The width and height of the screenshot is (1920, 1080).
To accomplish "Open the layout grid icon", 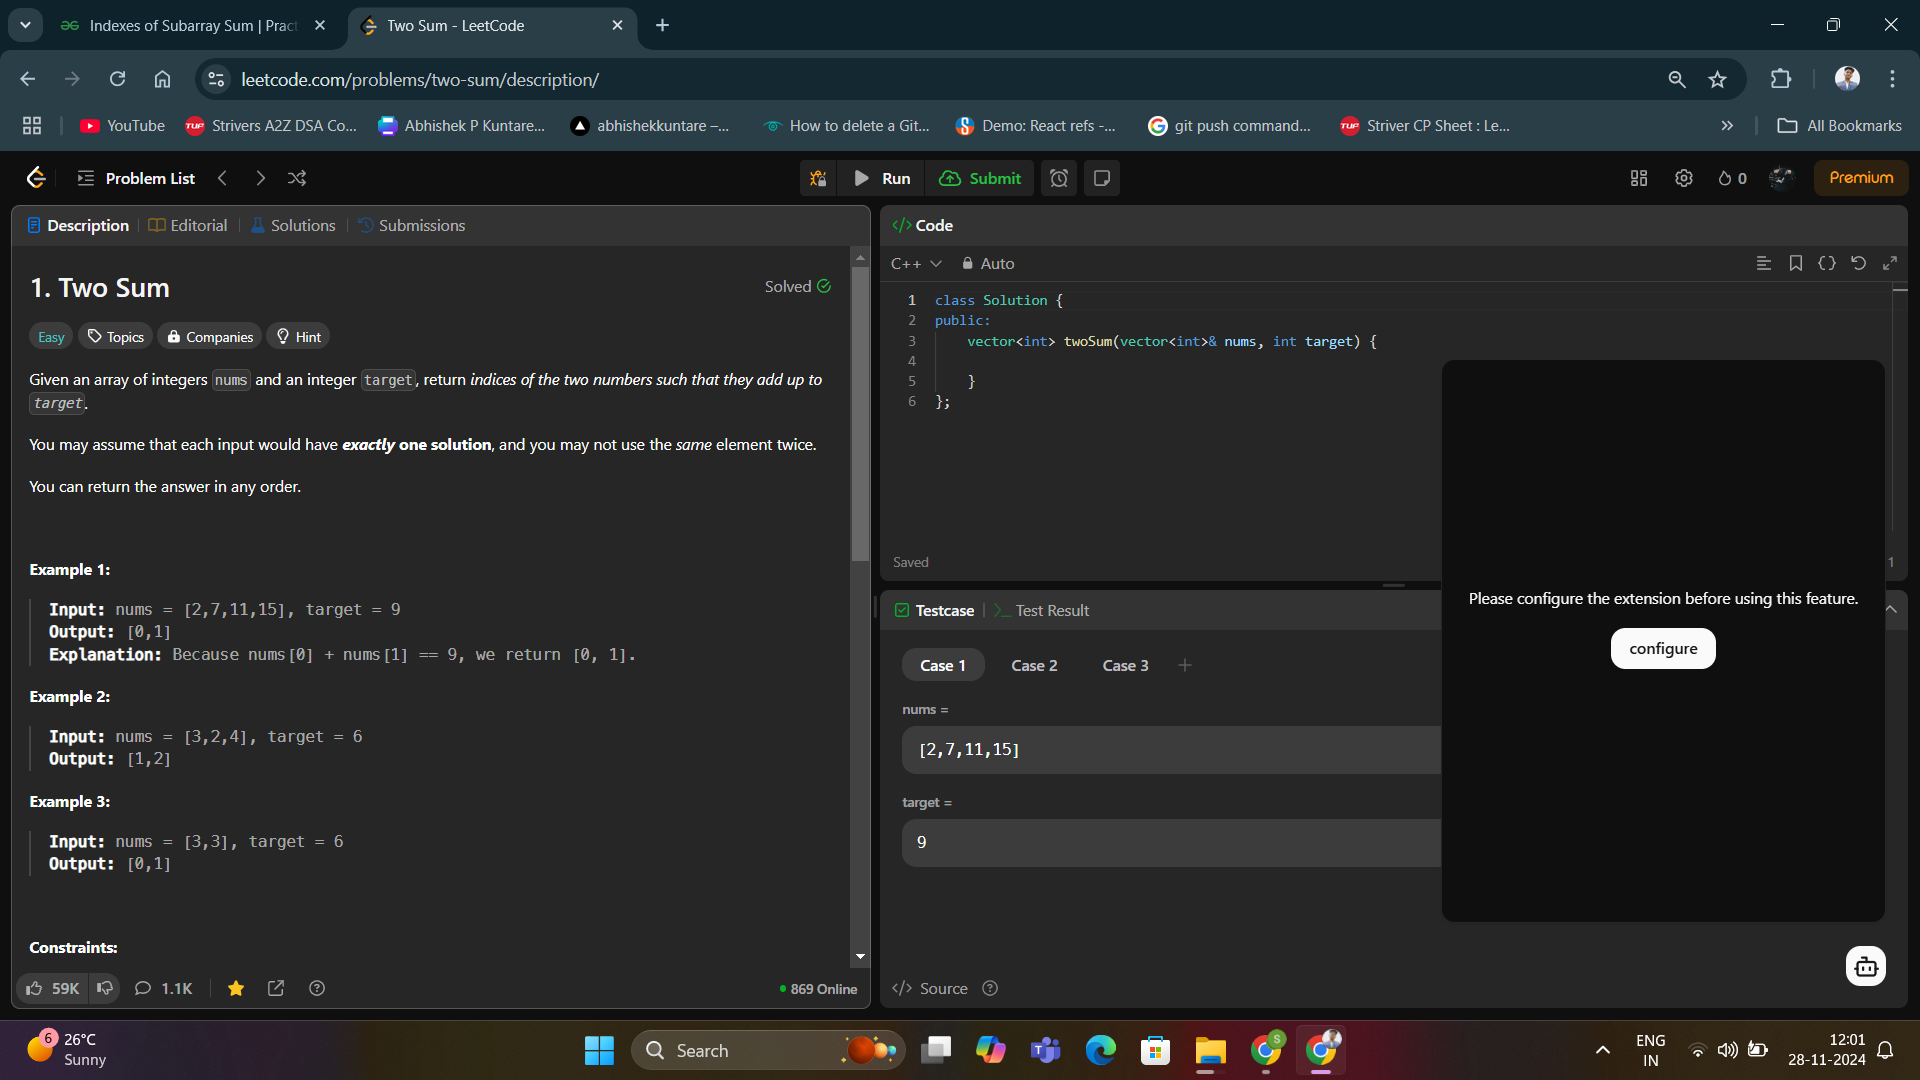I will coord(1639,178).
